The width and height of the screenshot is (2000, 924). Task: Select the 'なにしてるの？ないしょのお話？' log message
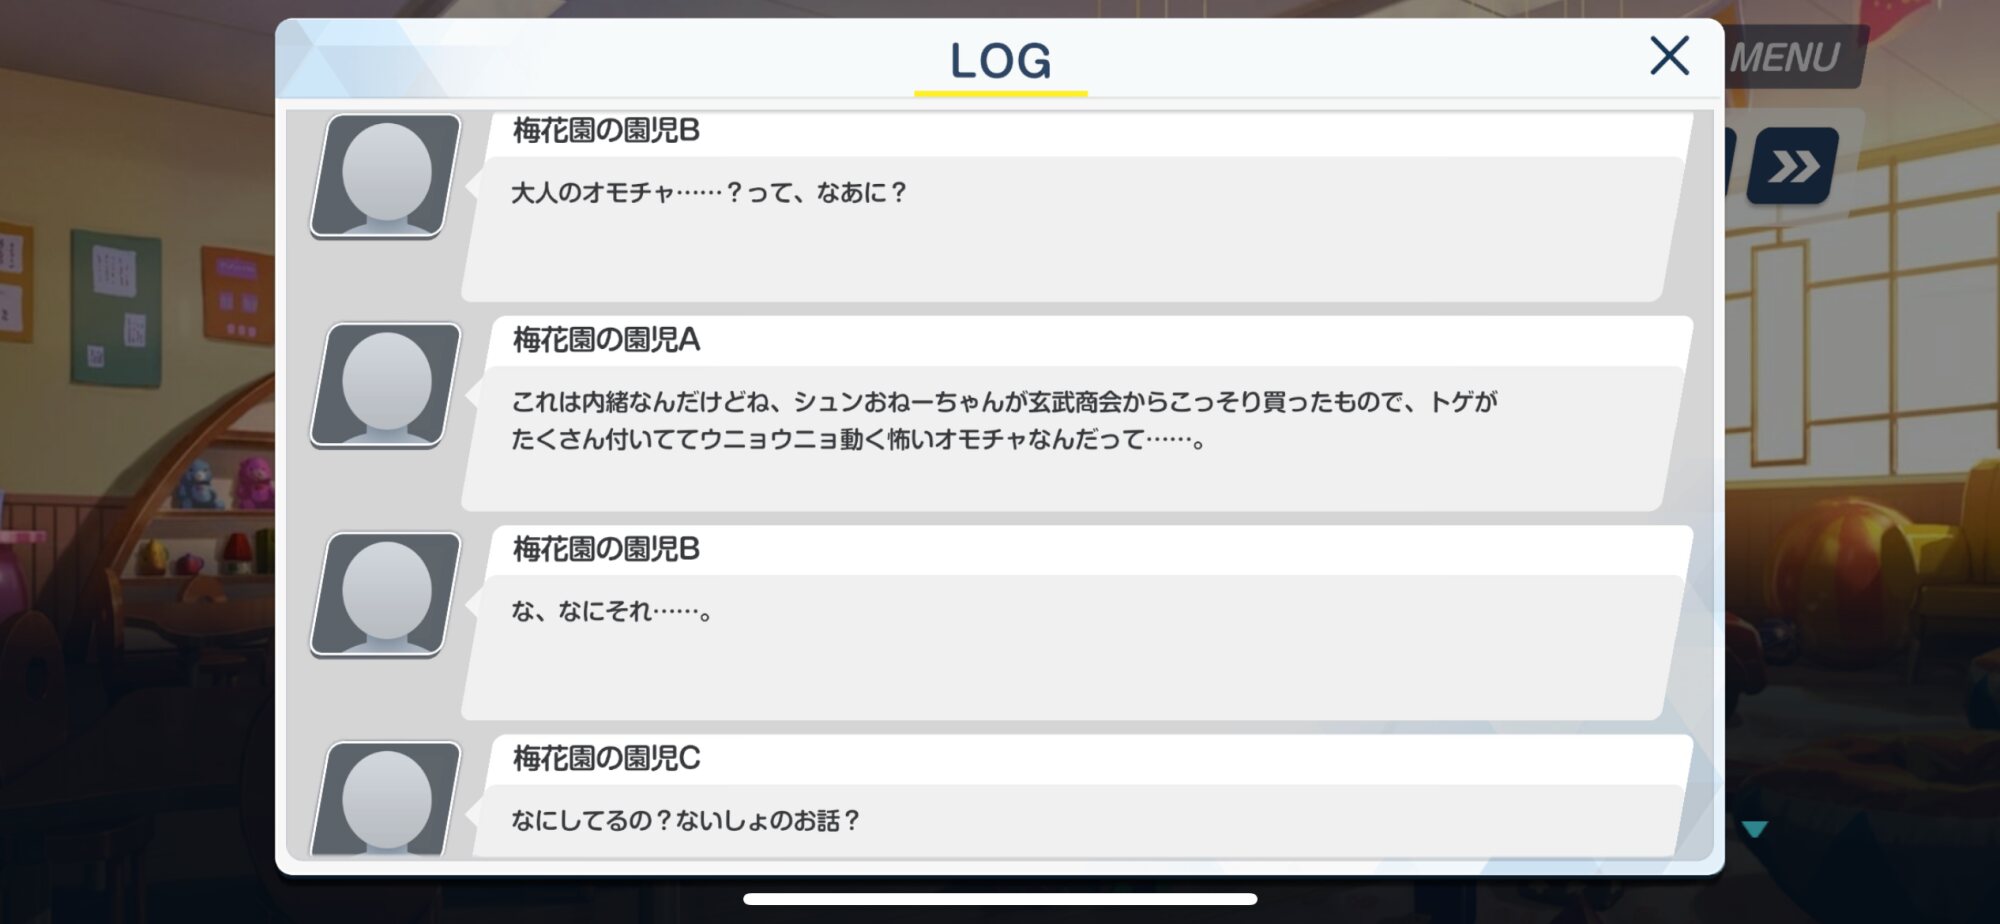pyautogui.click(x=685, y=820)
